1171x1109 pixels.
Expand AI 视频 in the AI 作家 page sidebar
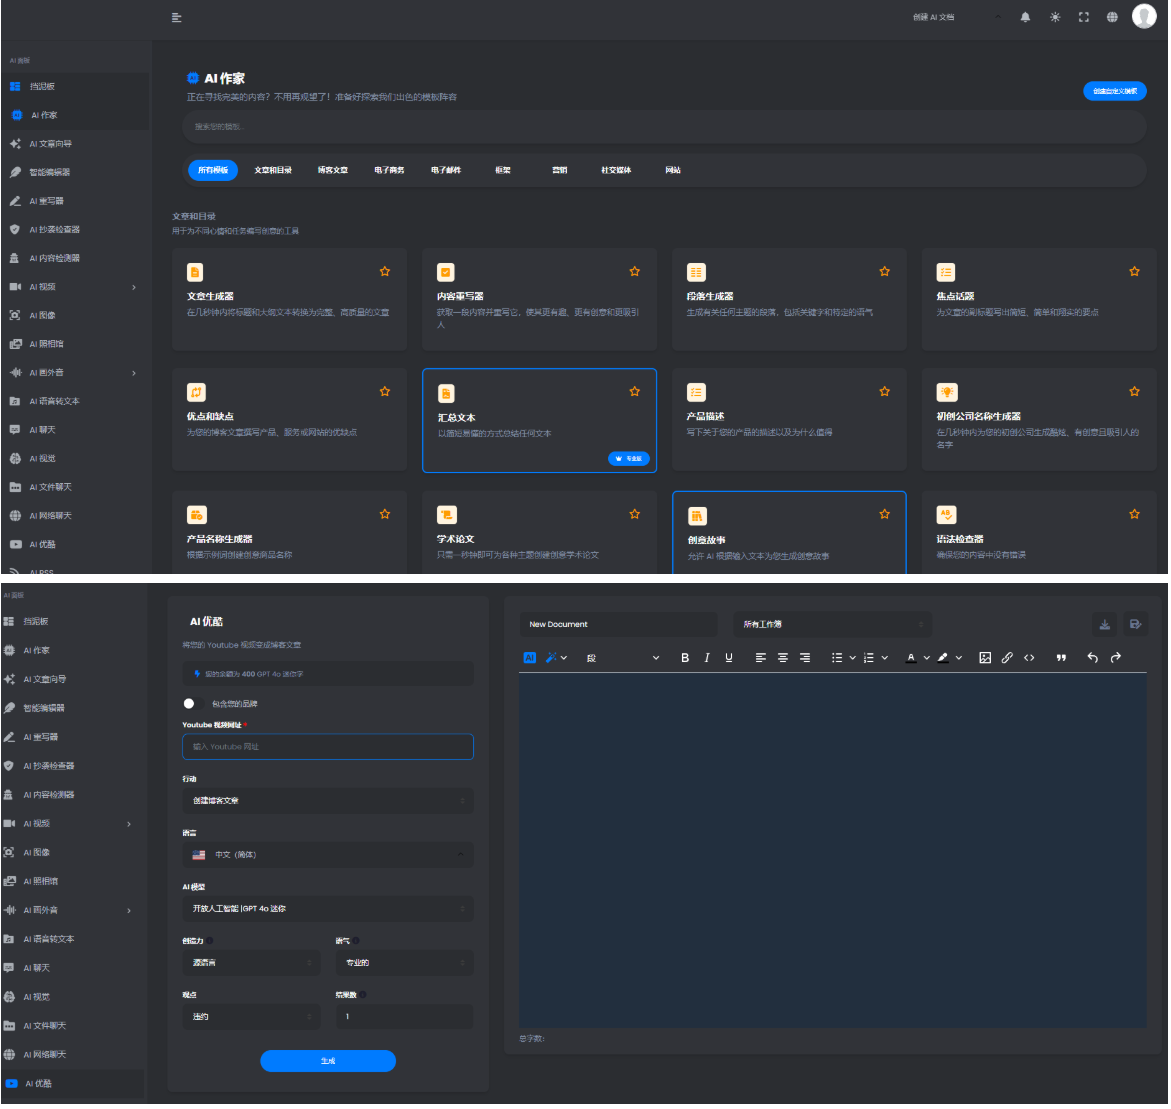[x=75, y=287]
